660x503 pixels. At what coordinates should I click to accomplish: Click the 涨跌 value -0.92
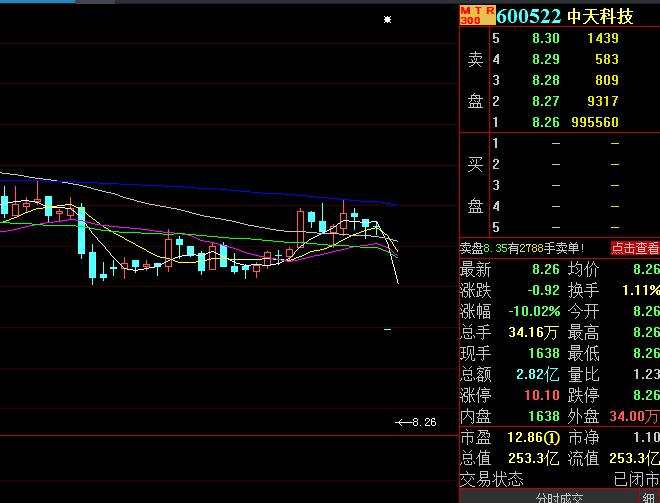pyautogui.click(x=543, y=290)
